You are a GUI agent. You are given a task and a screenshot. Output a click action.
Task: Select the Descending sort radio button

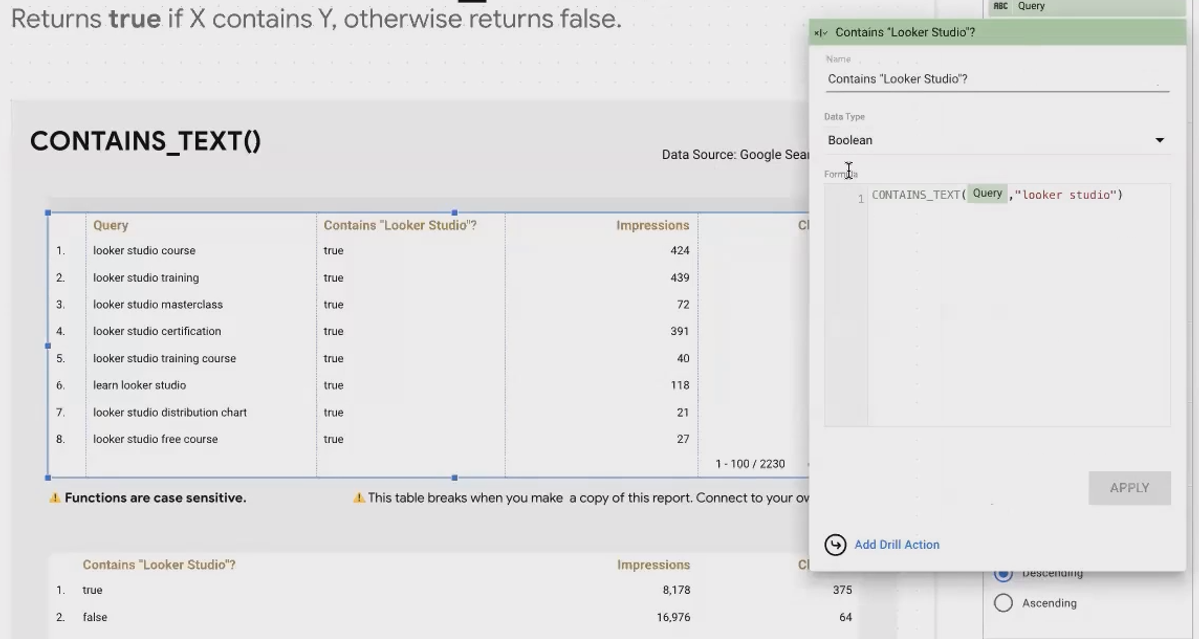1003,573
